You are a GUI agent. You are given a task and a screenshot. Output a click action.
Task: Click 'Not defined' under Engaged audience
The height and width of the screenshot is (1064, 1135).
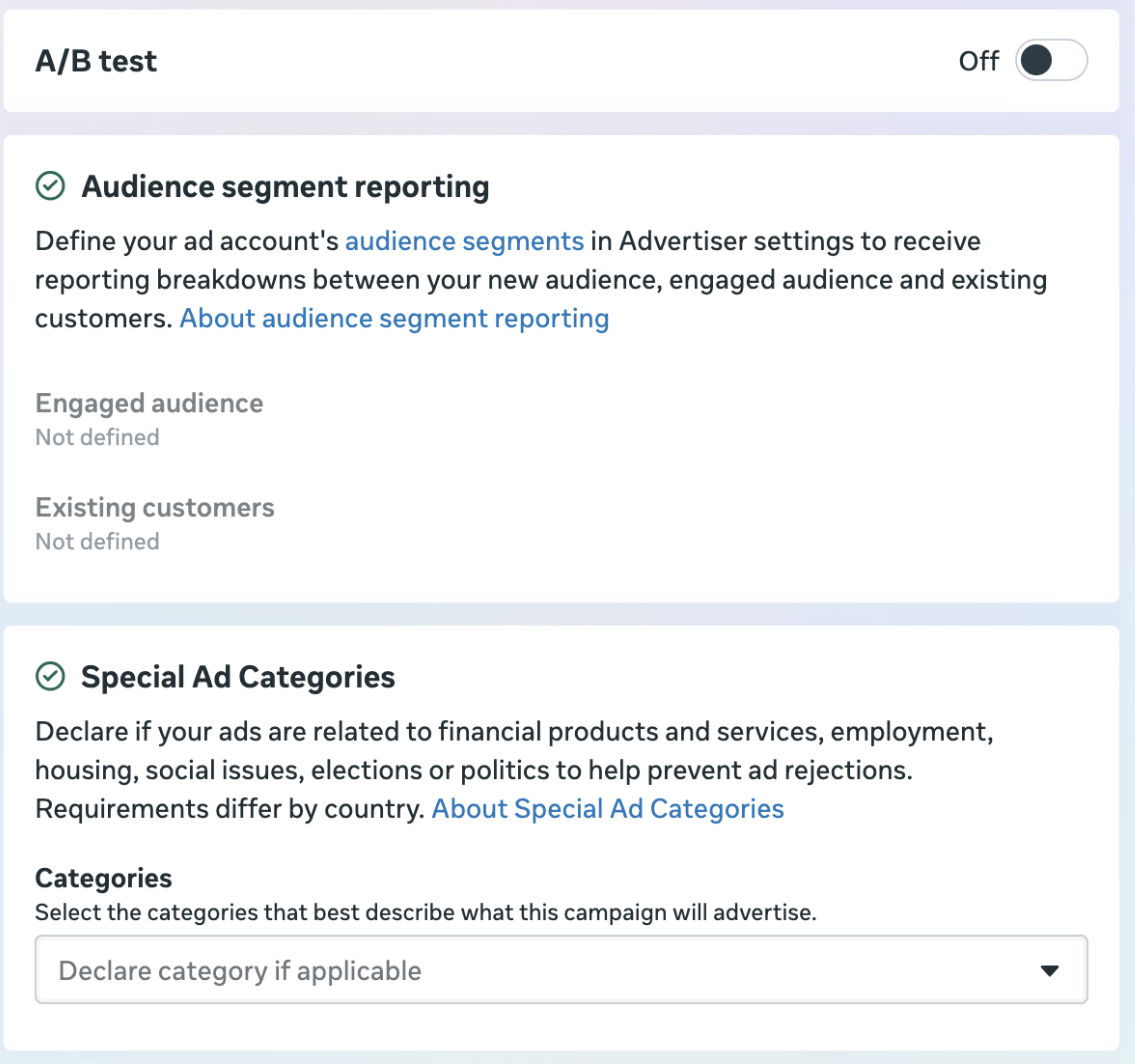point(97,437)
